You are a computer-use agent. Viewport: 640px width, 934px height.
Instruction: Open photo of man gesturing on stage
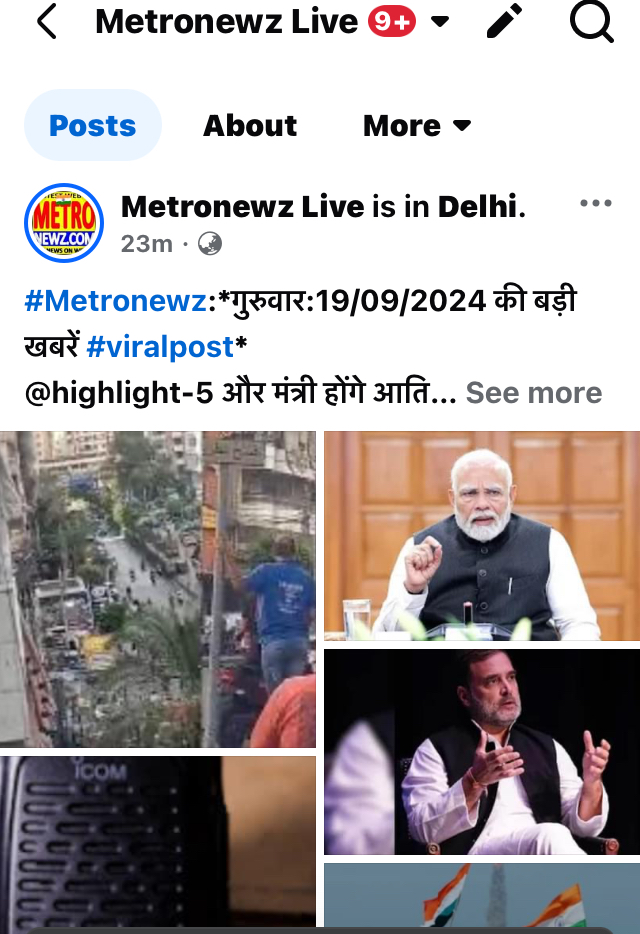[482, 752]
